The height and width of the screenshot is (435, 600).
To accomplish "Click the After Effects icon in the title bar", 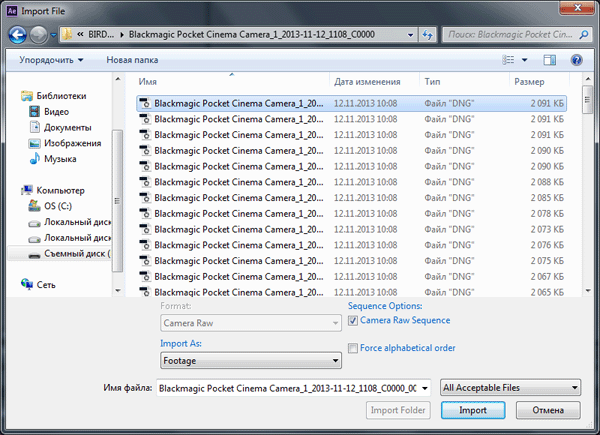I will tap(12, 11).
